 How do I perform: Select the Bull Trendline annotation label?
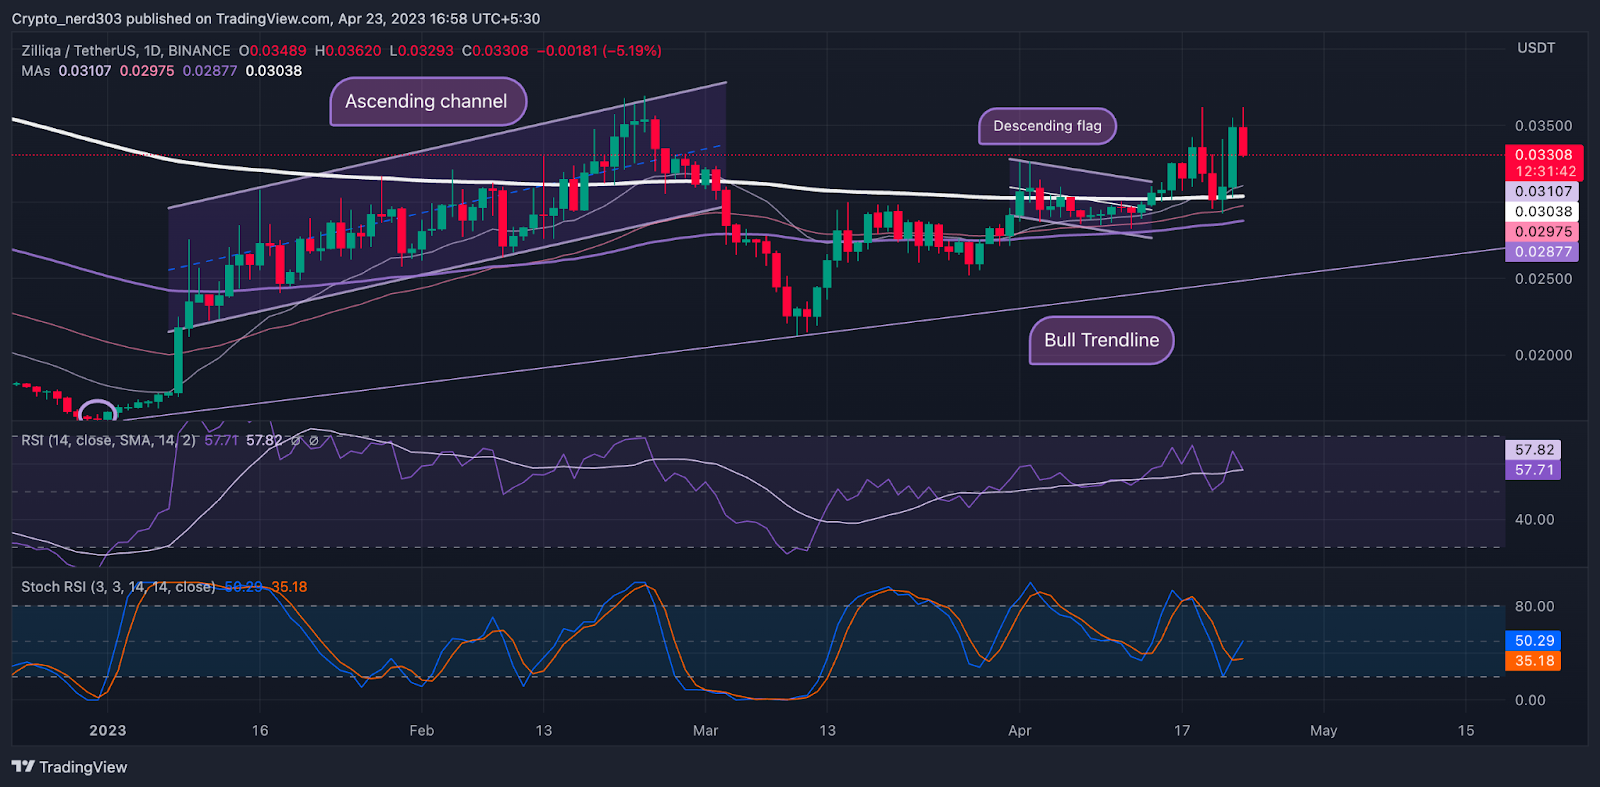click(x=1101, y=340)
